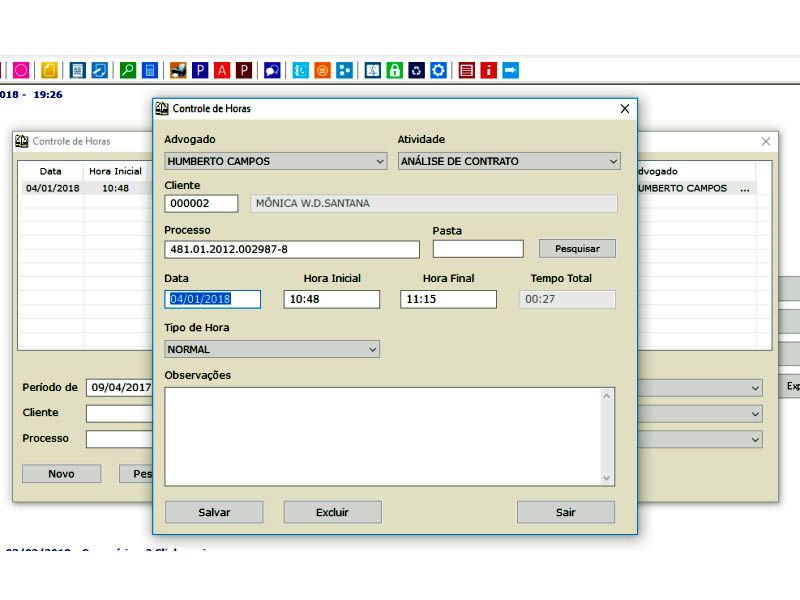
Task: Expand the Advogado dropdown
Action: coord(379,161)
